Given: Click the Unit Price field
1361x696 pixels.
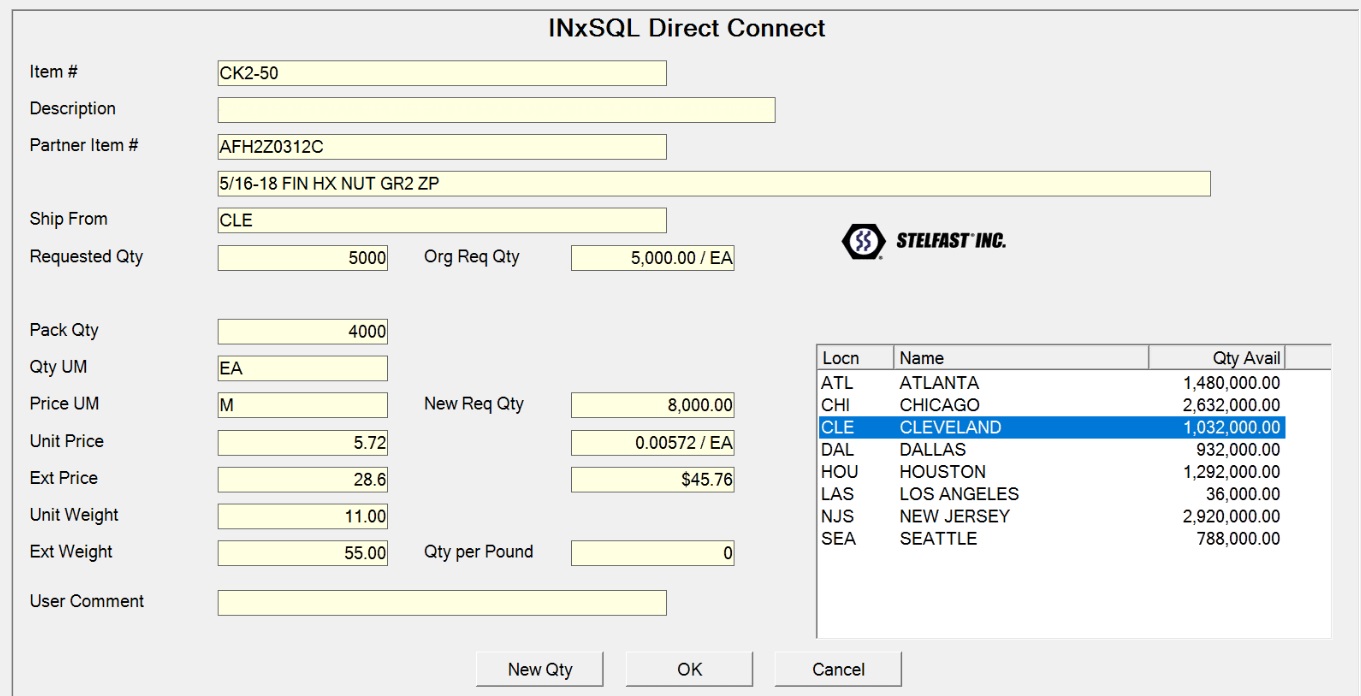Looking at the screenshot, I should (x=303, y=443).
